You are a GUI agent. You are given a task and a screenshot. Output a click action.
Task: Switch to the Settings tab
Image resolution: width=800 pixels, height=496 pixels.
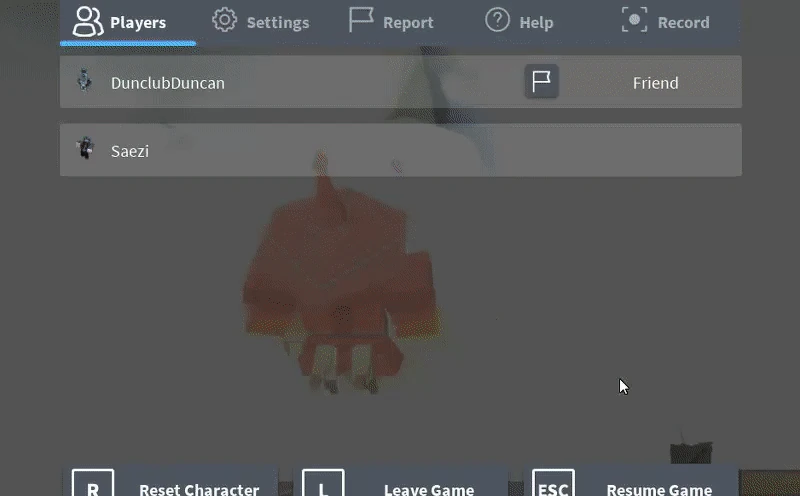(x=261, y=22)
